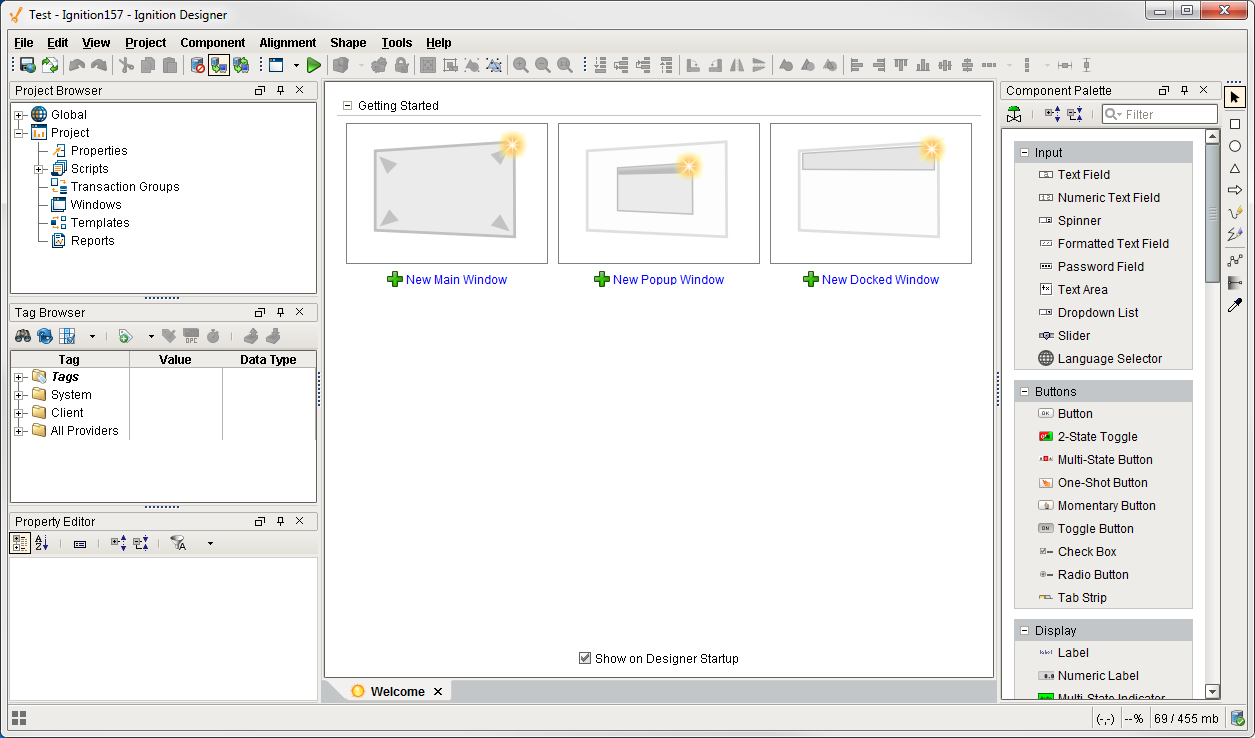Click the OPC browse icon in Tag Browser

click(190, 335)
